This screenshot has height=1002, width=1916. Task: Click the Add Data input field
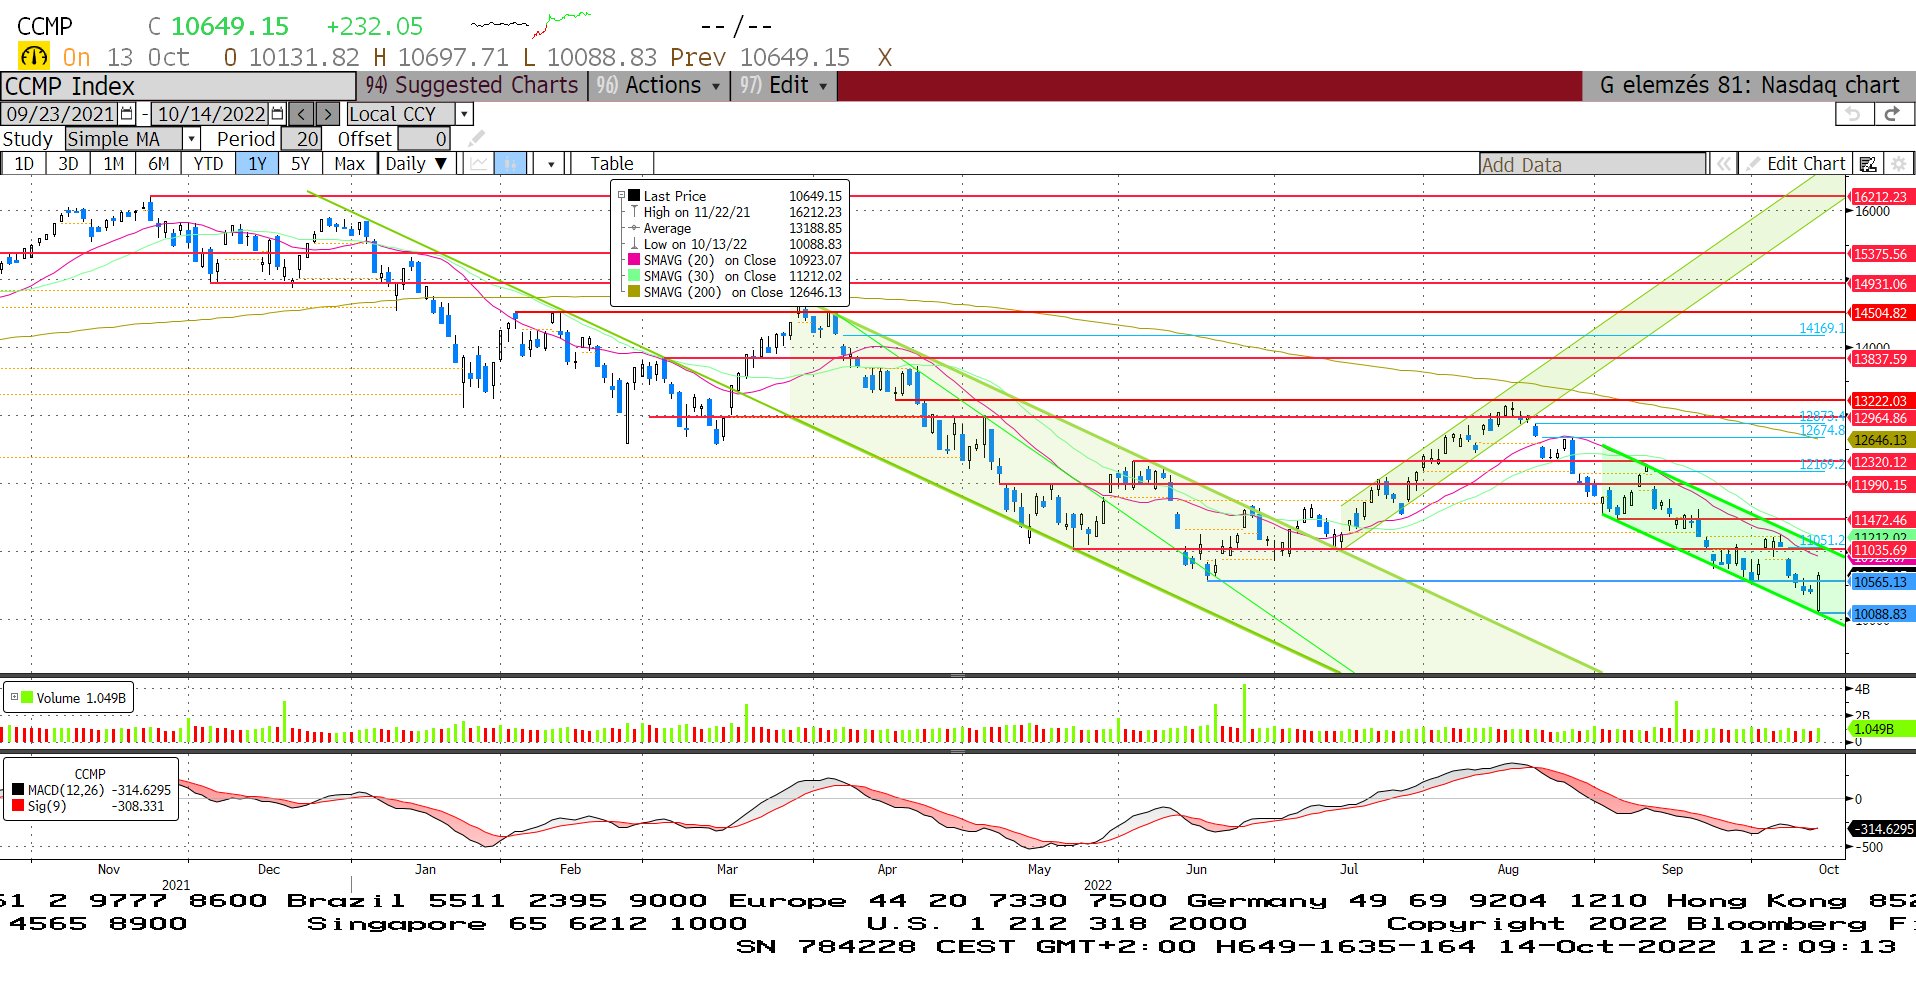[x=1592, y=165]
